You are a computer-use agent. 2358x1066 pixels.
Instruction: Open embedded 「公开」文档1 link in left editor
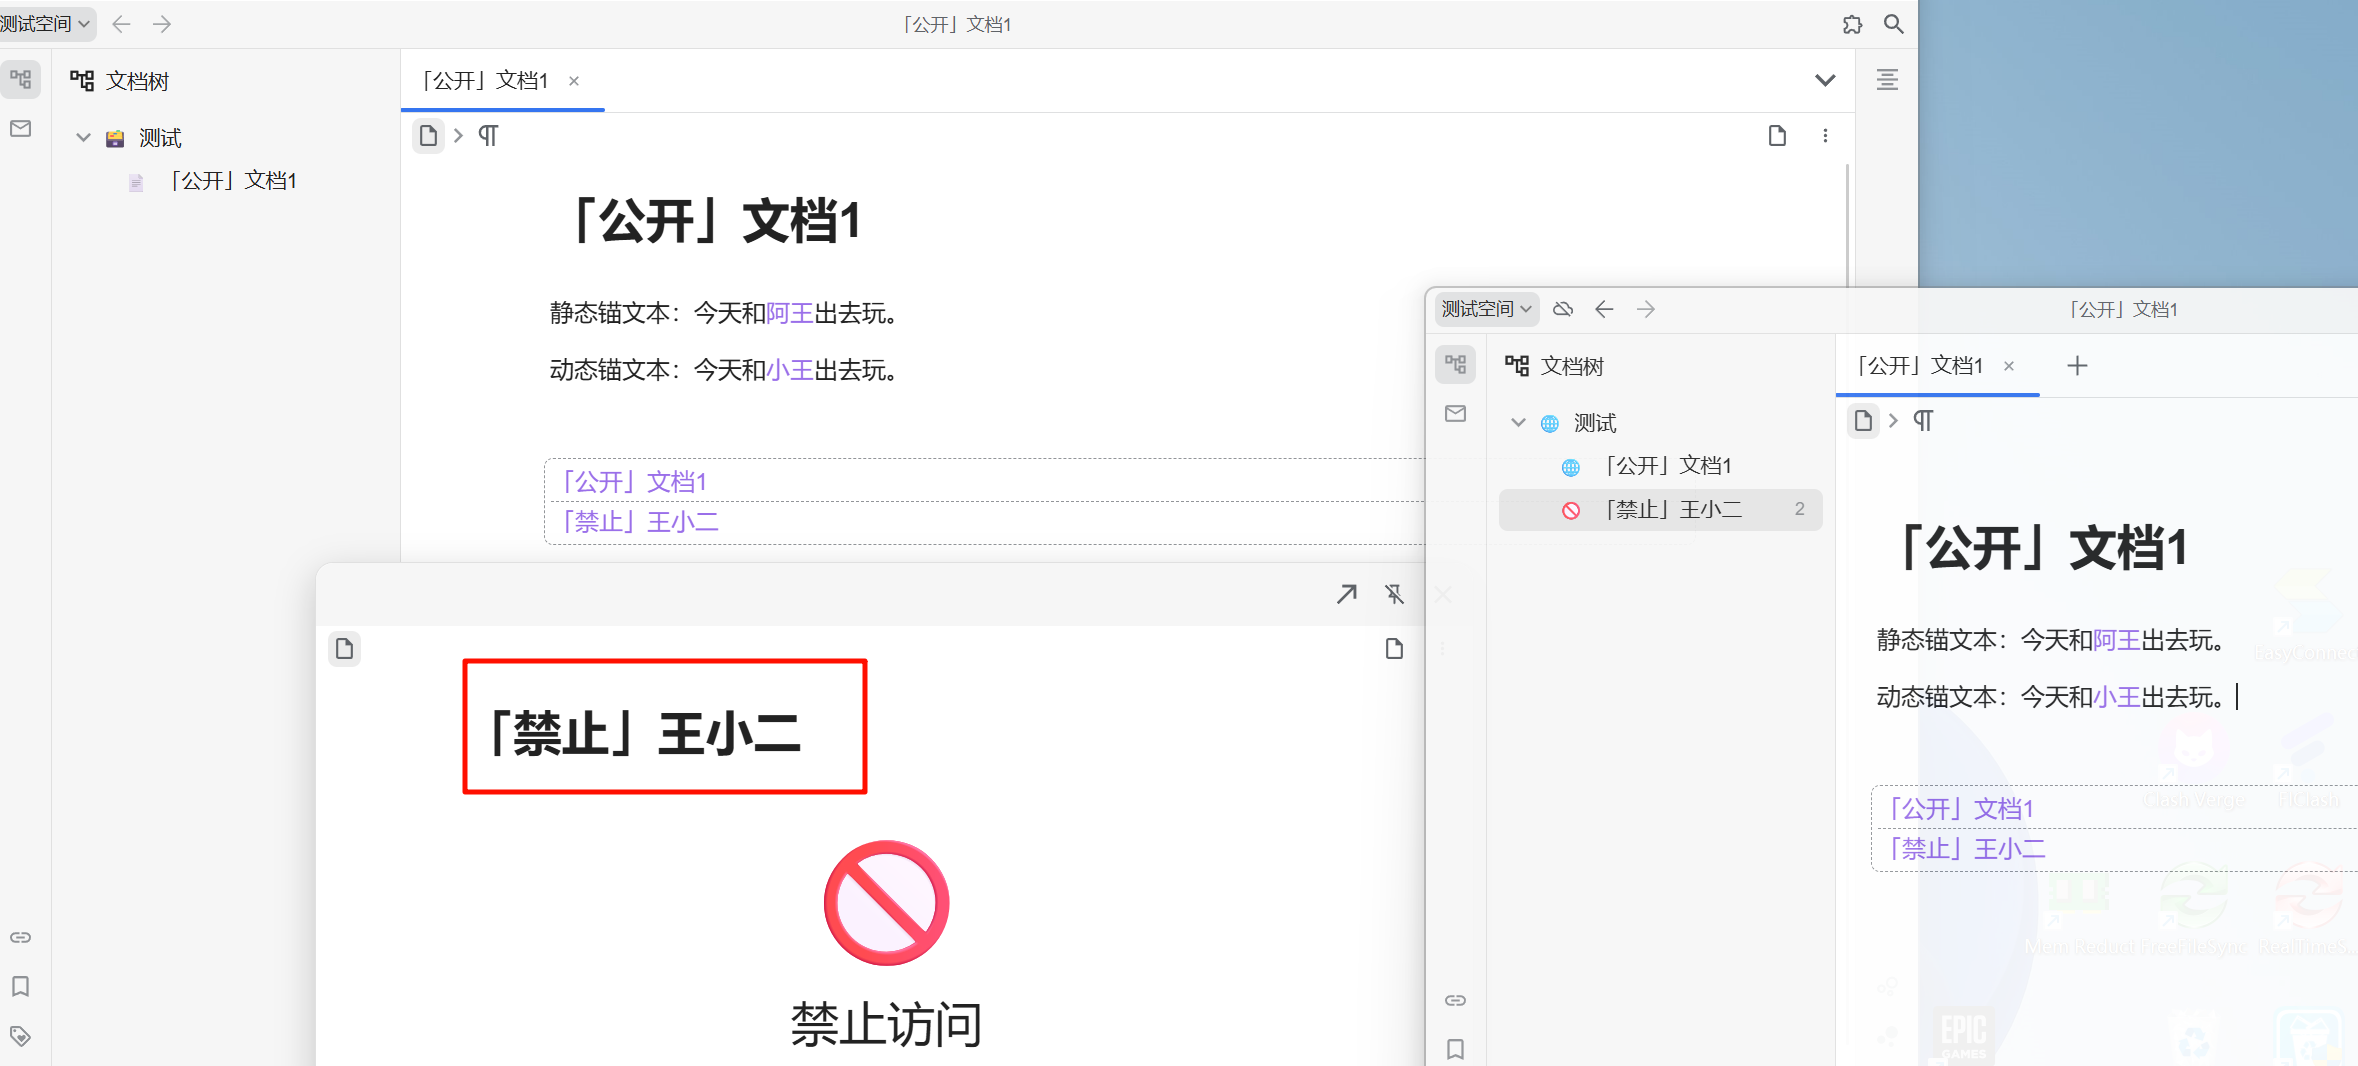(635, 482)
